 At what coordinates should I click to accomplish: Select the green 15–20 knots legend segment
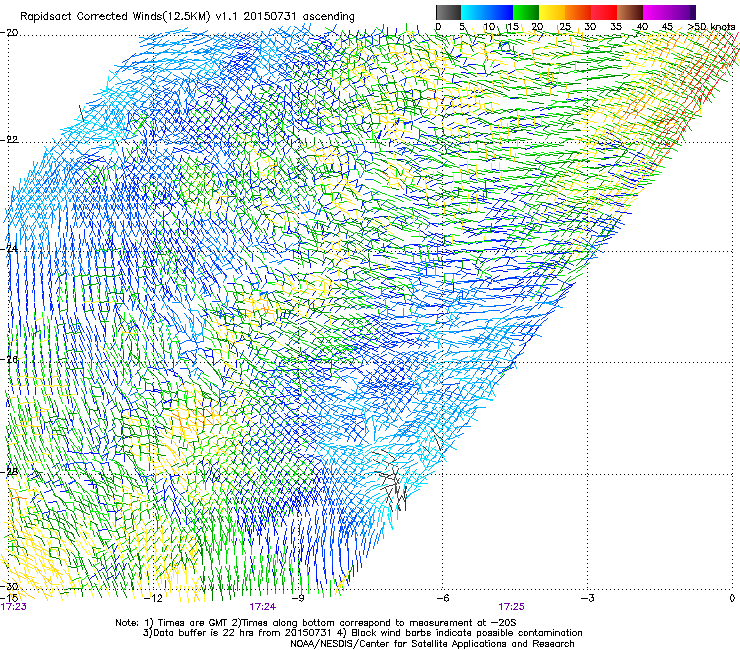(x=526, y=12)
